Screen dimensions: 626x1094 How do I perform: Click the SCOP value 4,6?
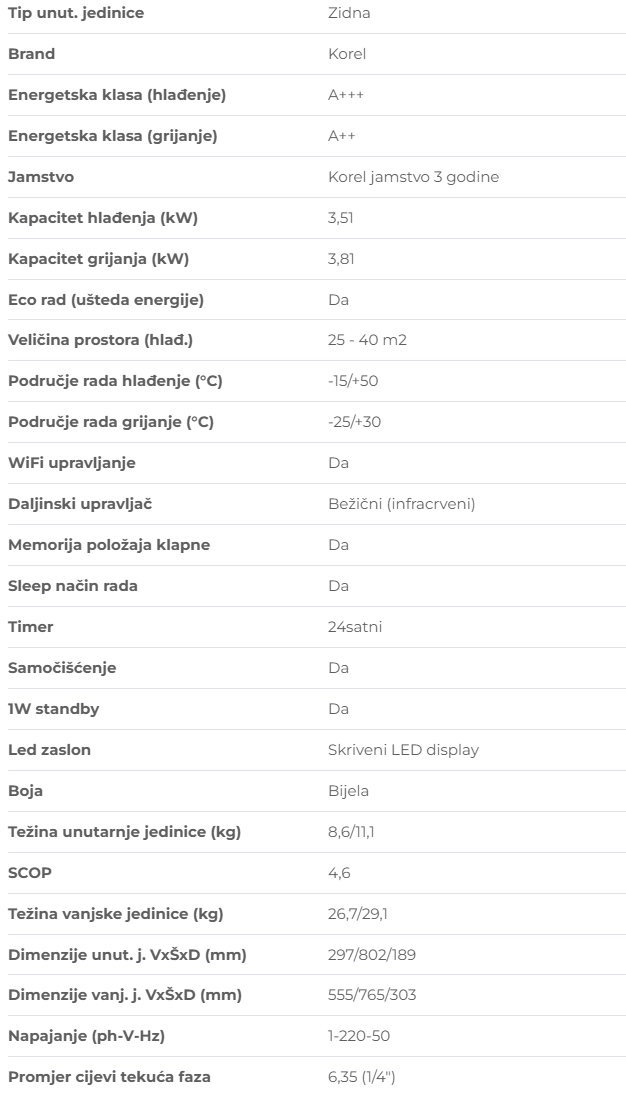(339, 873)
